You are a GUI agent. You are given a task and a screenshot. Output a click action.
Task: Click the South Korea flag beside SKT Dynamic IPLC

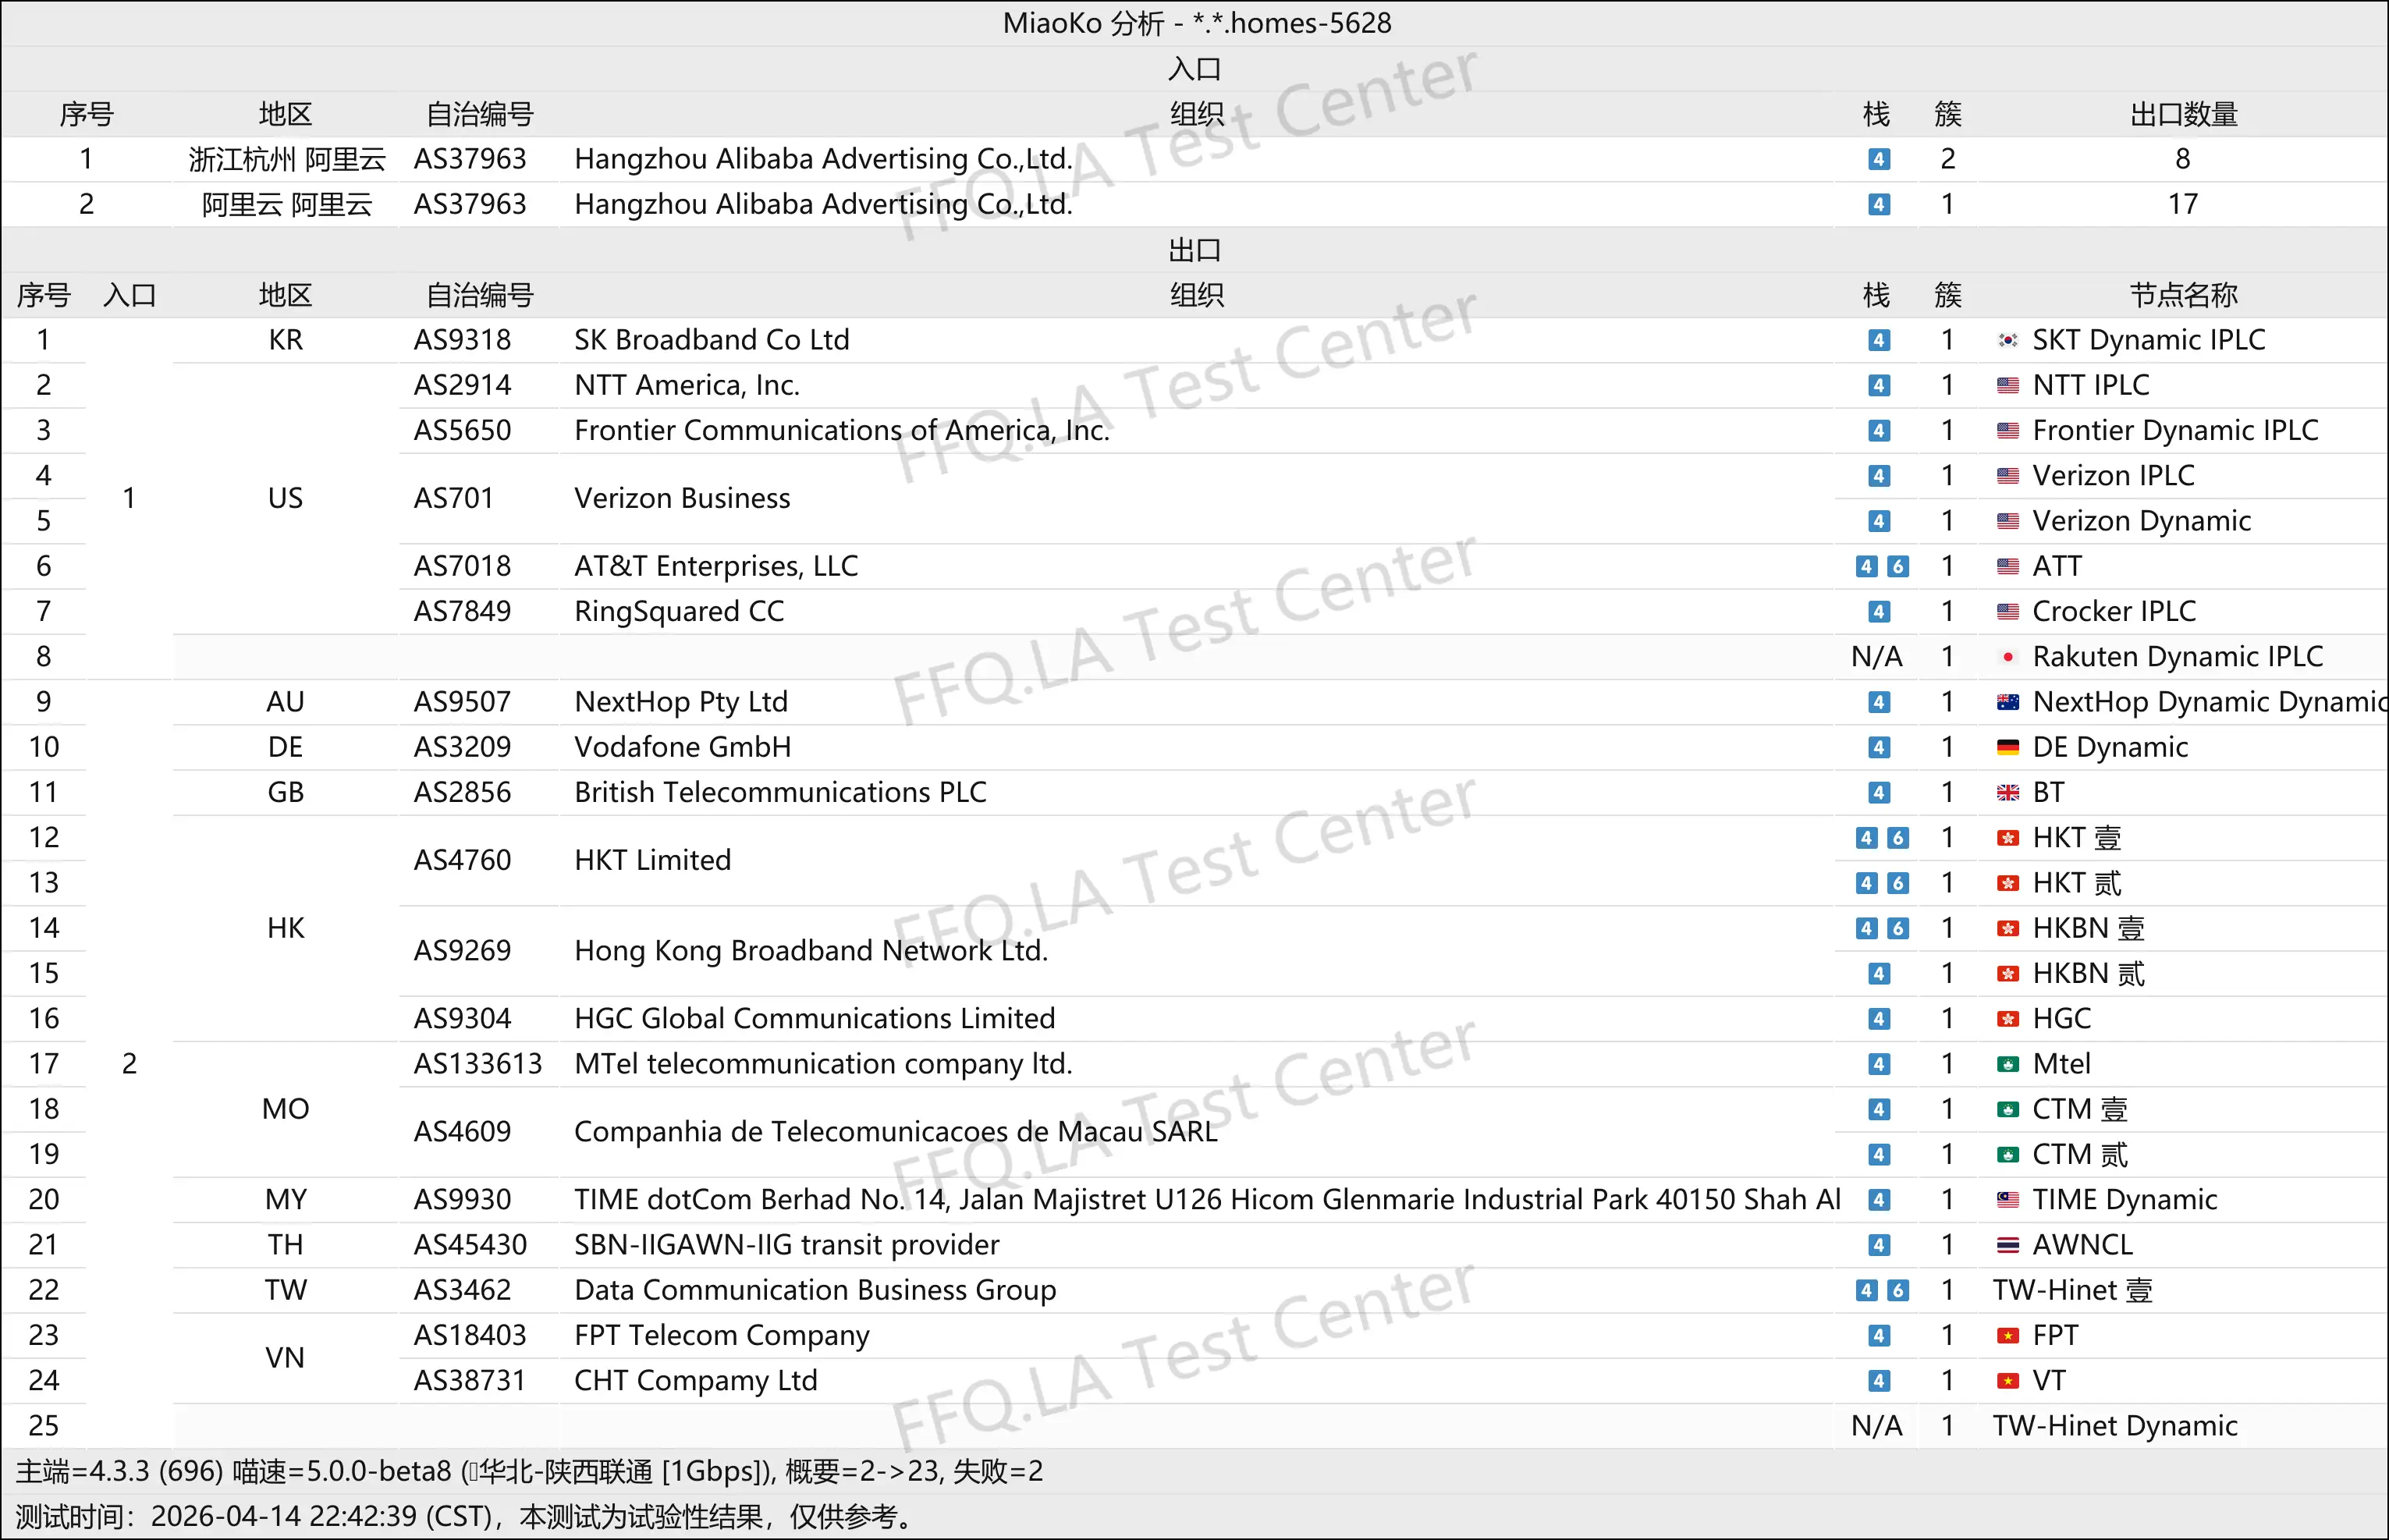(x=2007, y=341)
